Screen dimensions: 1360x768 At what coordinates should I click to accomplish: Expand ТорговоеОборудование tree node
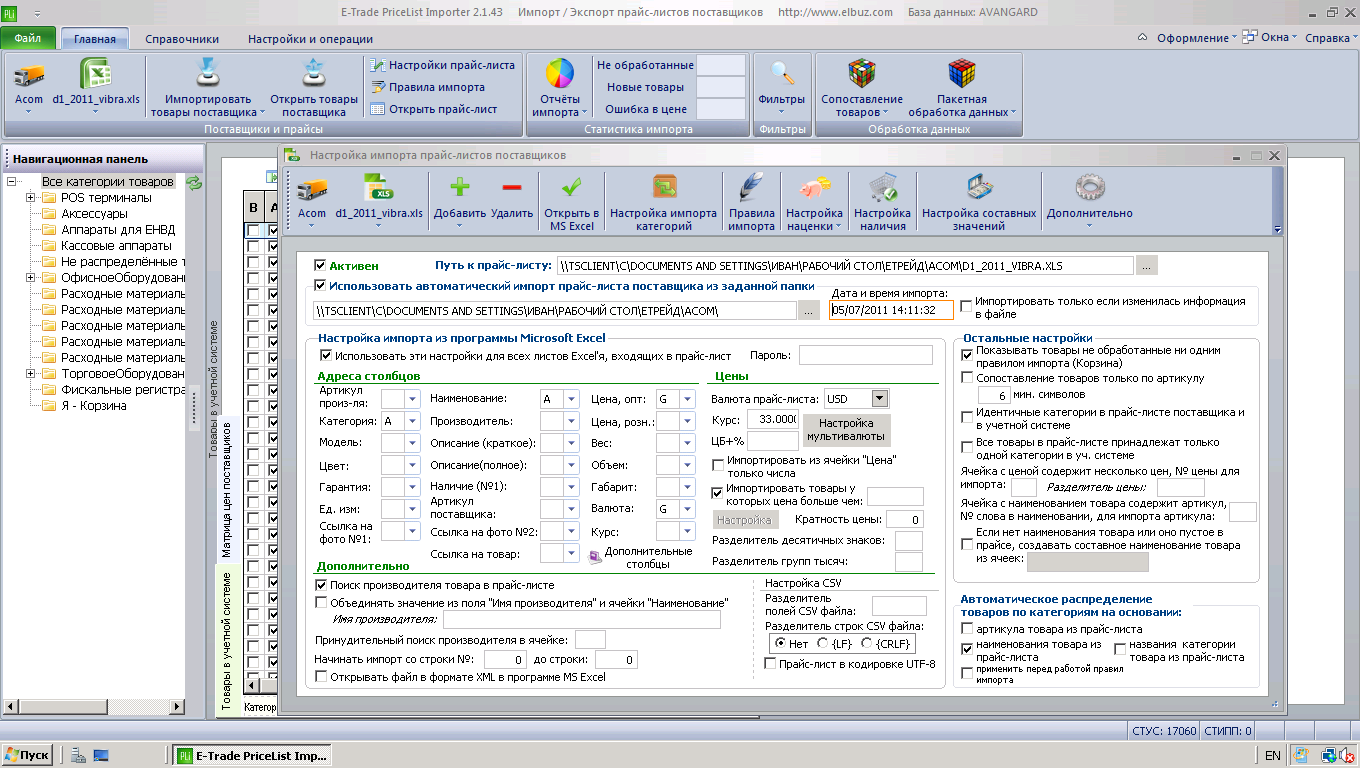point(32,374)
